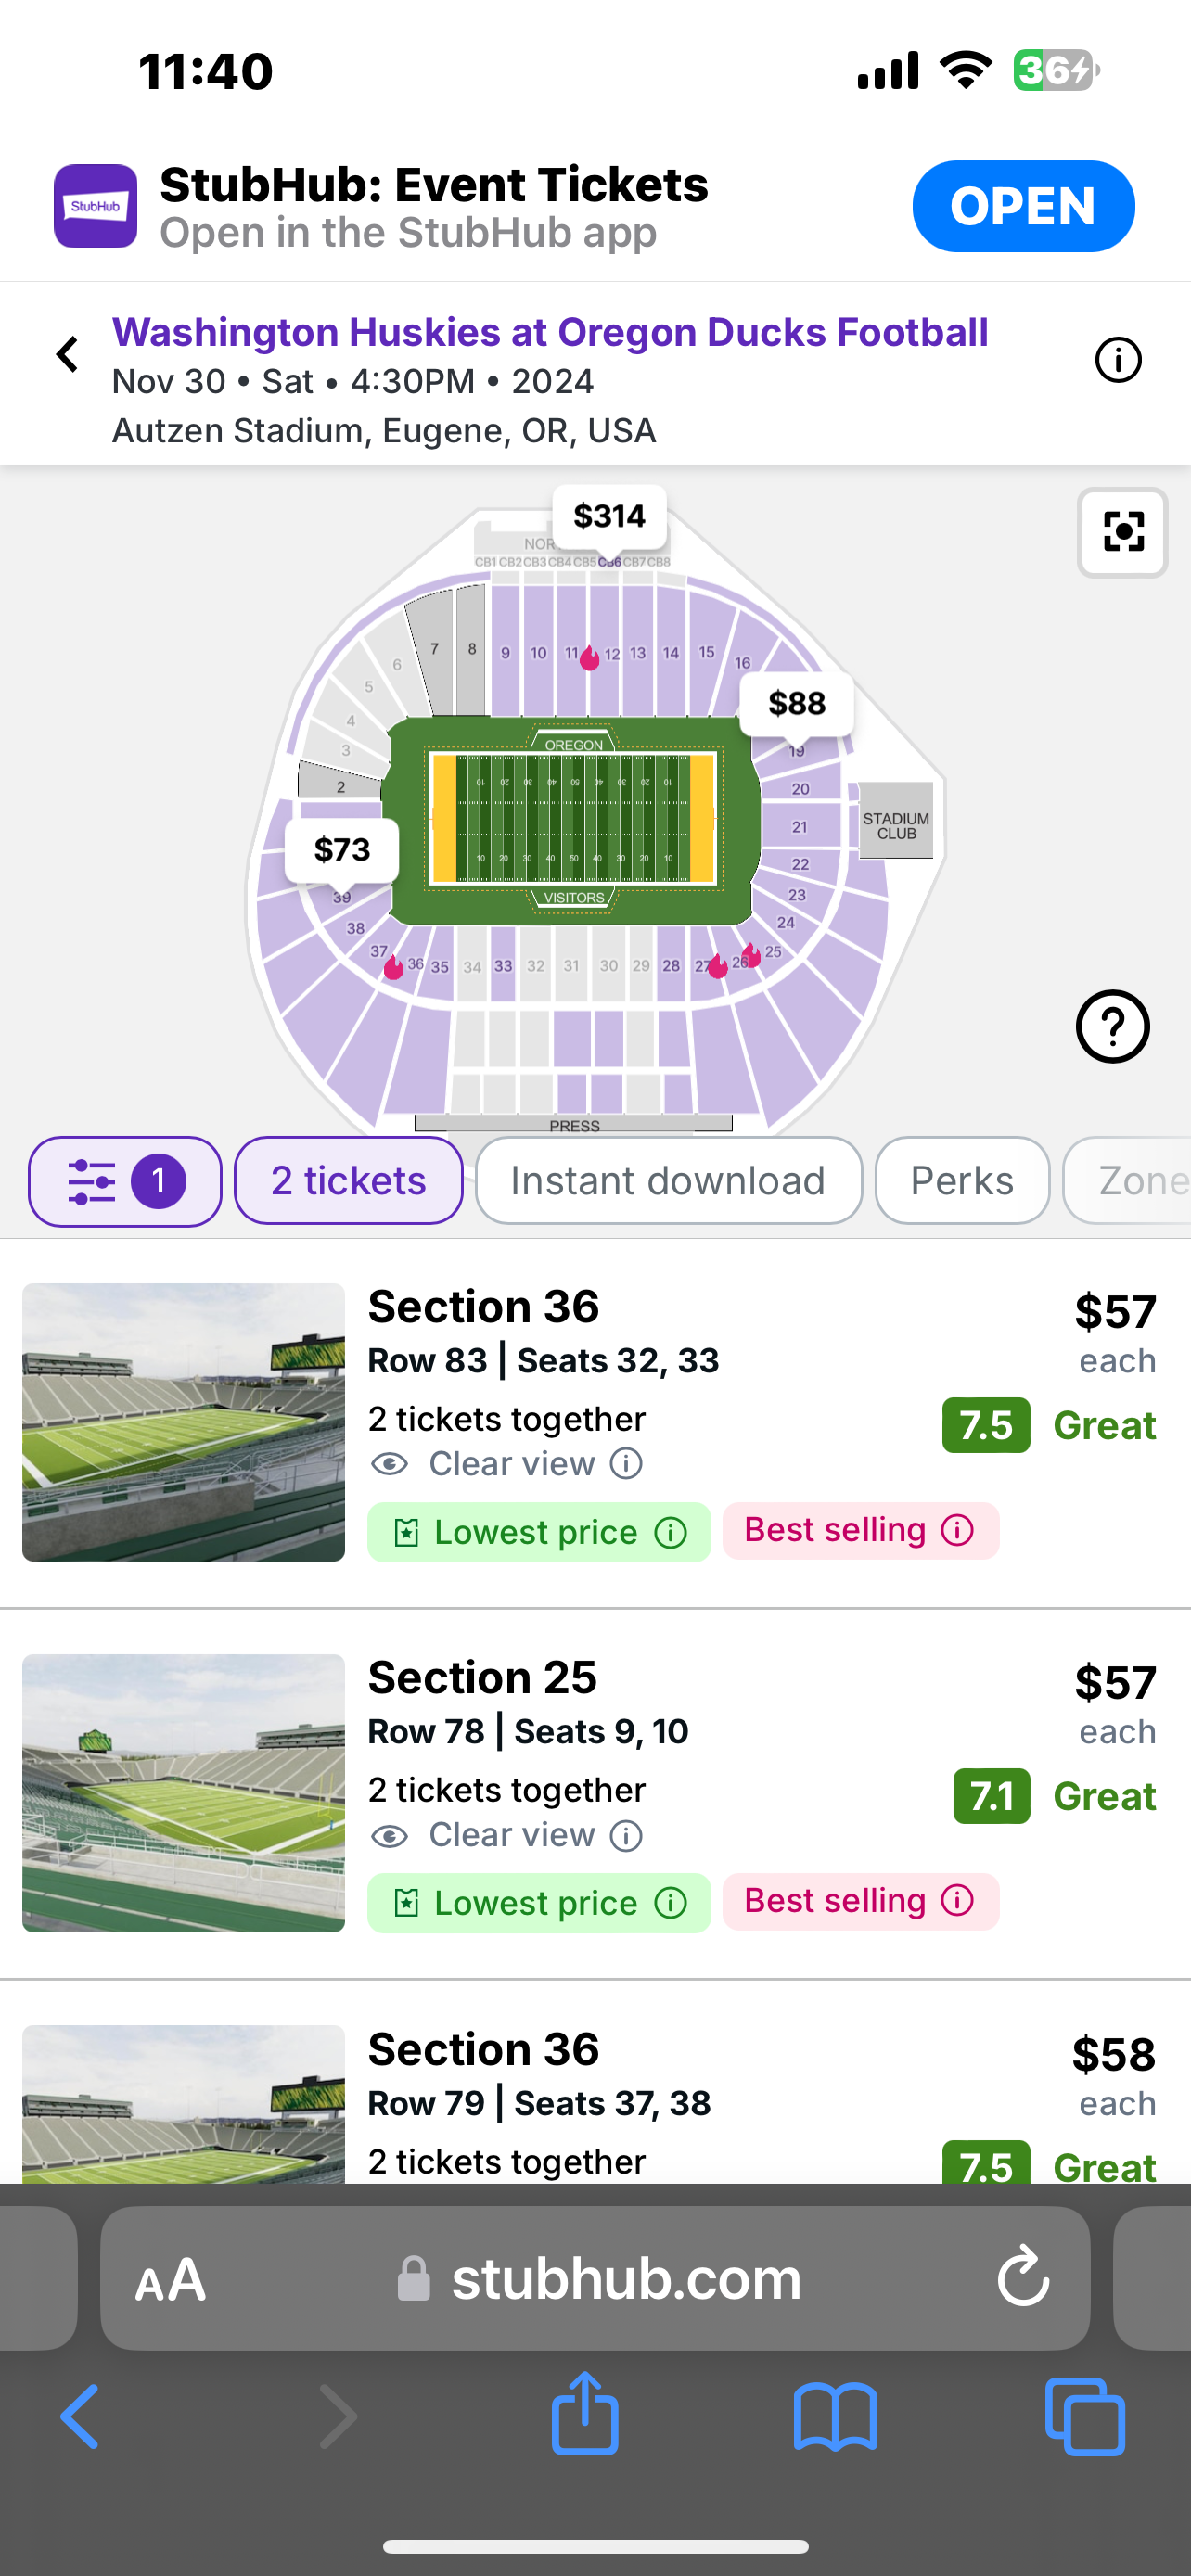Tap the event info icon
The image size is (1191, 2576).
tap(1117, 360)
